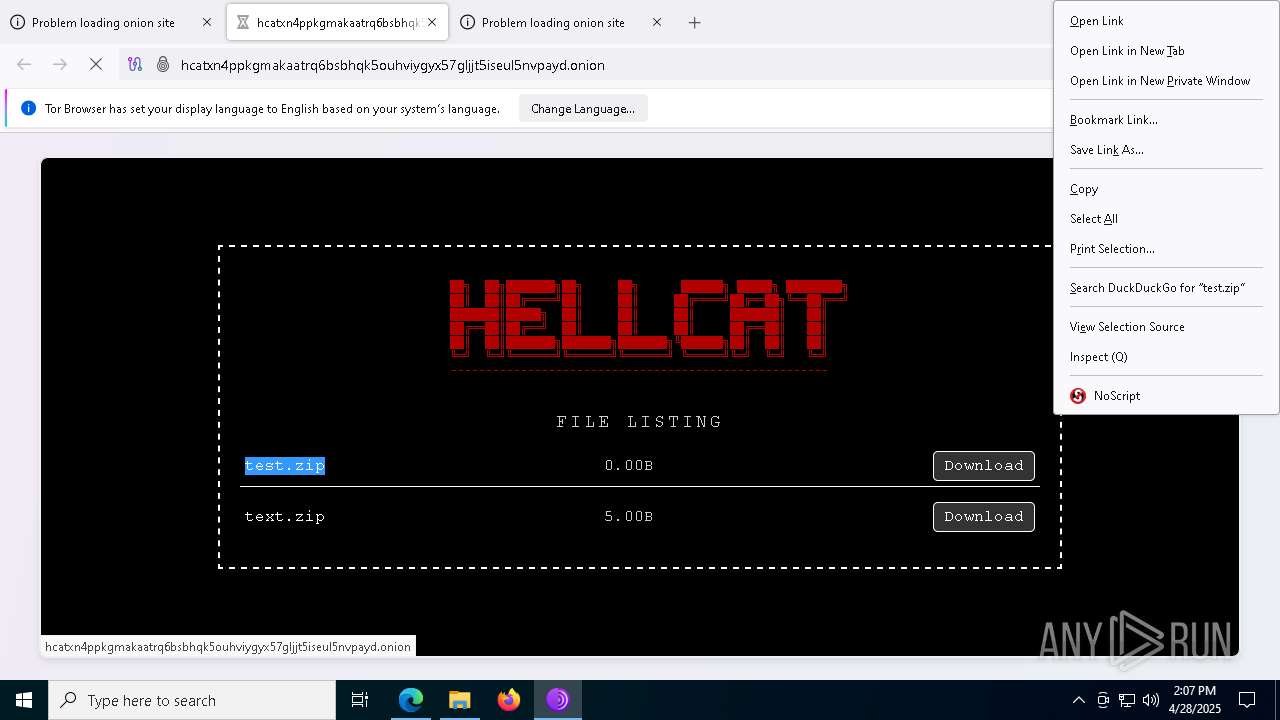Open NoScript from context menu

1166,396
